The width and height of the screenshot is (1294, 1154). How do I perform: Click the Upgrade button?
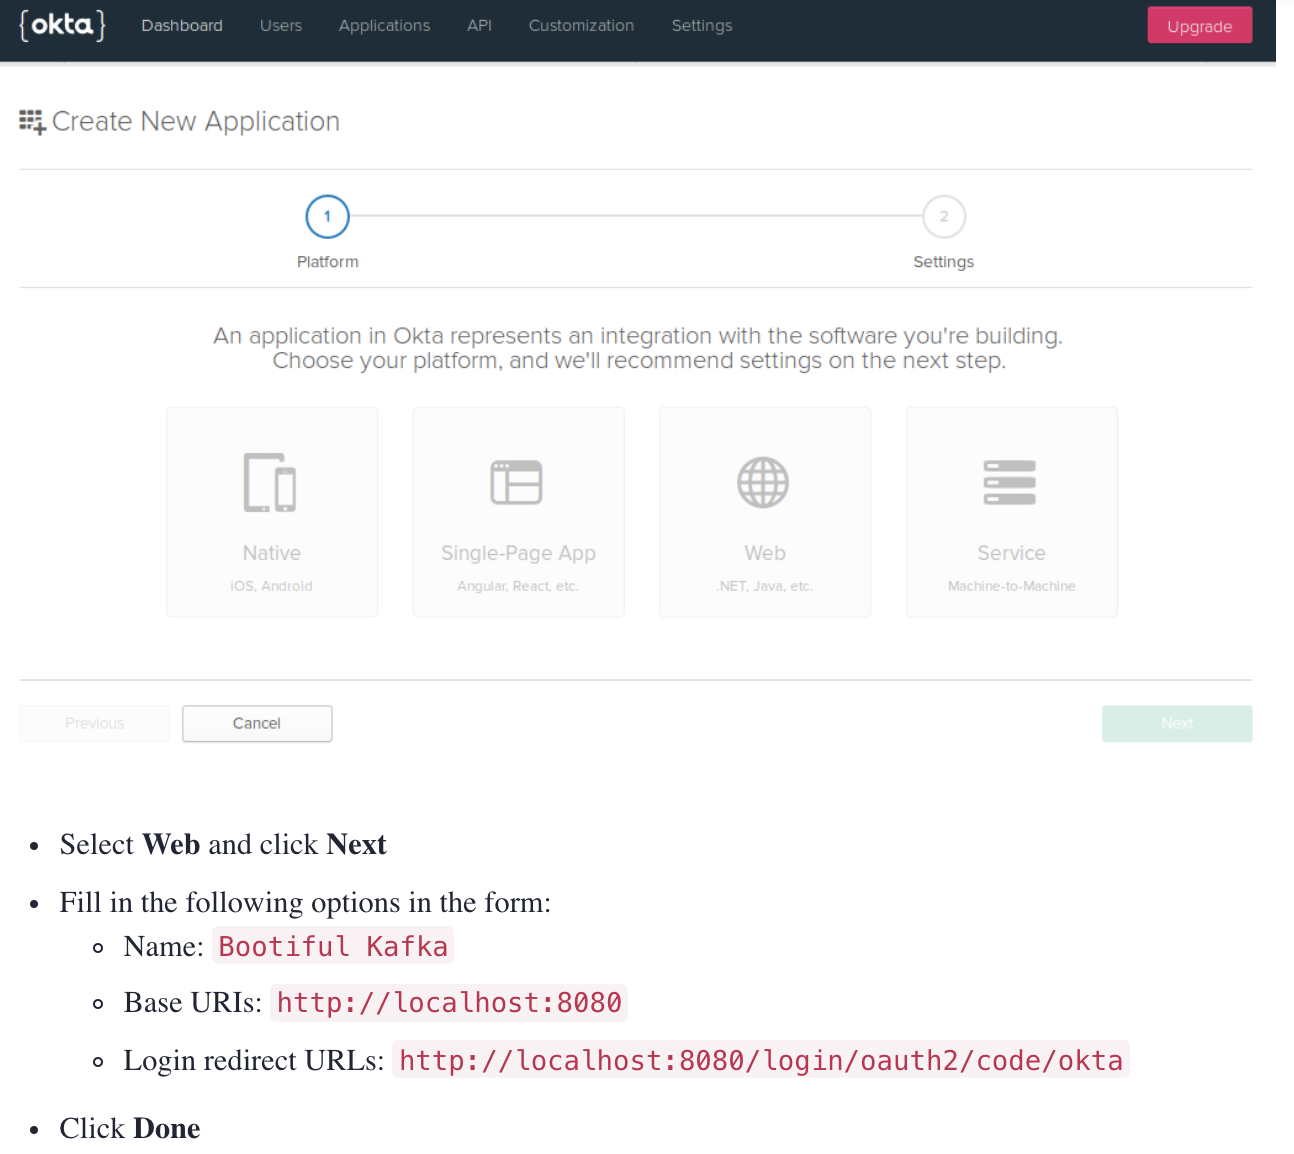1199,25
